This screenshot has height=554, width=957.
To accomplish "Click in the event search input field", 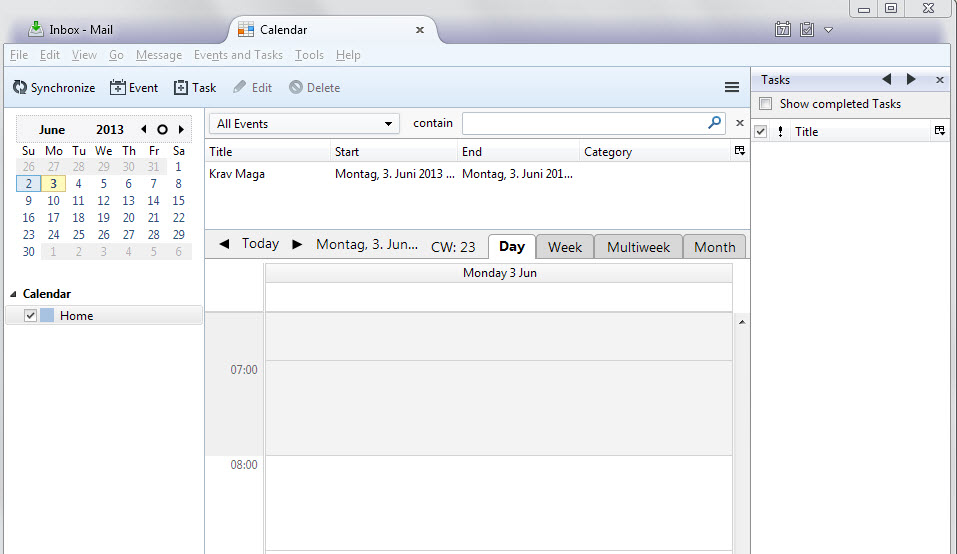I will 584,123.
